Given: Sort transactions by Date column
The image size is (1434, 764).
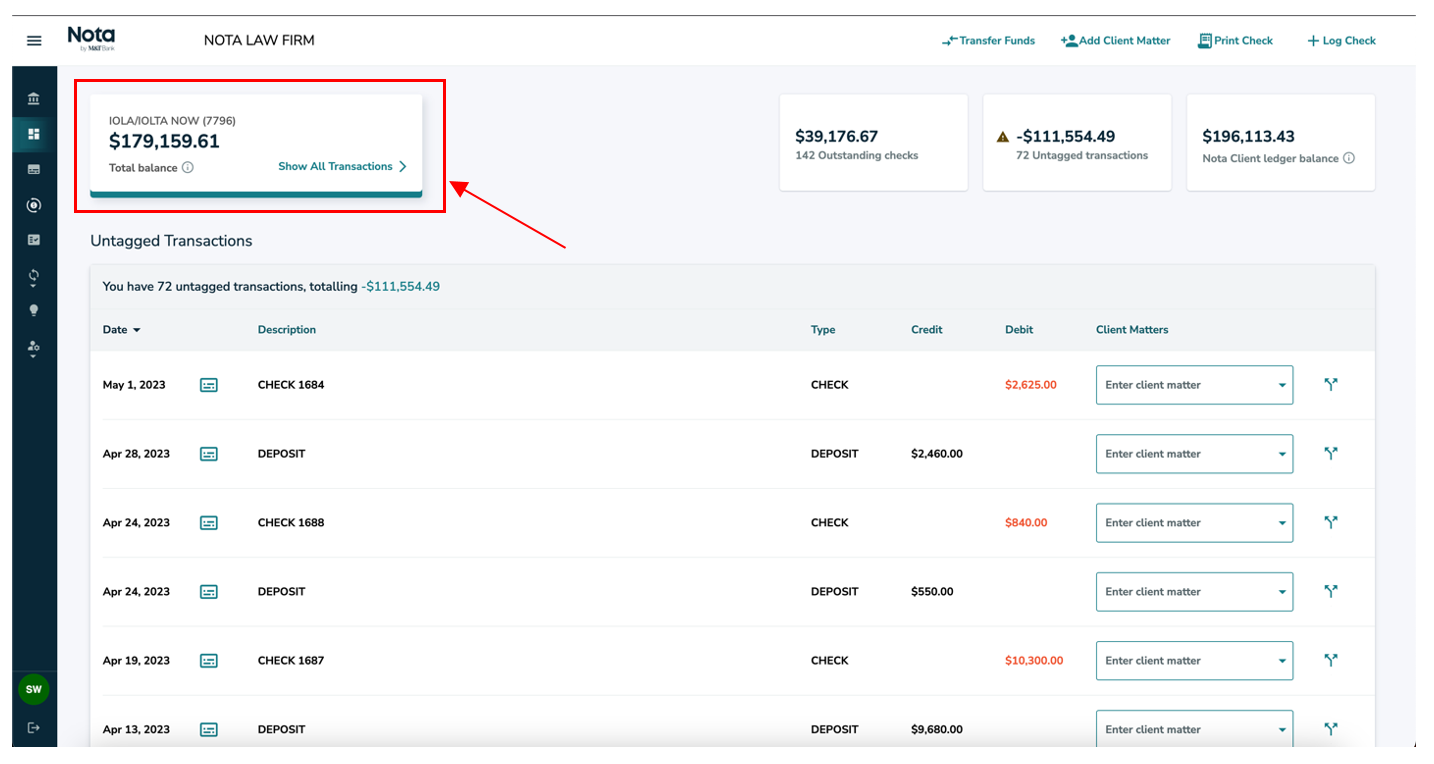Looking at the screenshot, I should click(121, 330).
